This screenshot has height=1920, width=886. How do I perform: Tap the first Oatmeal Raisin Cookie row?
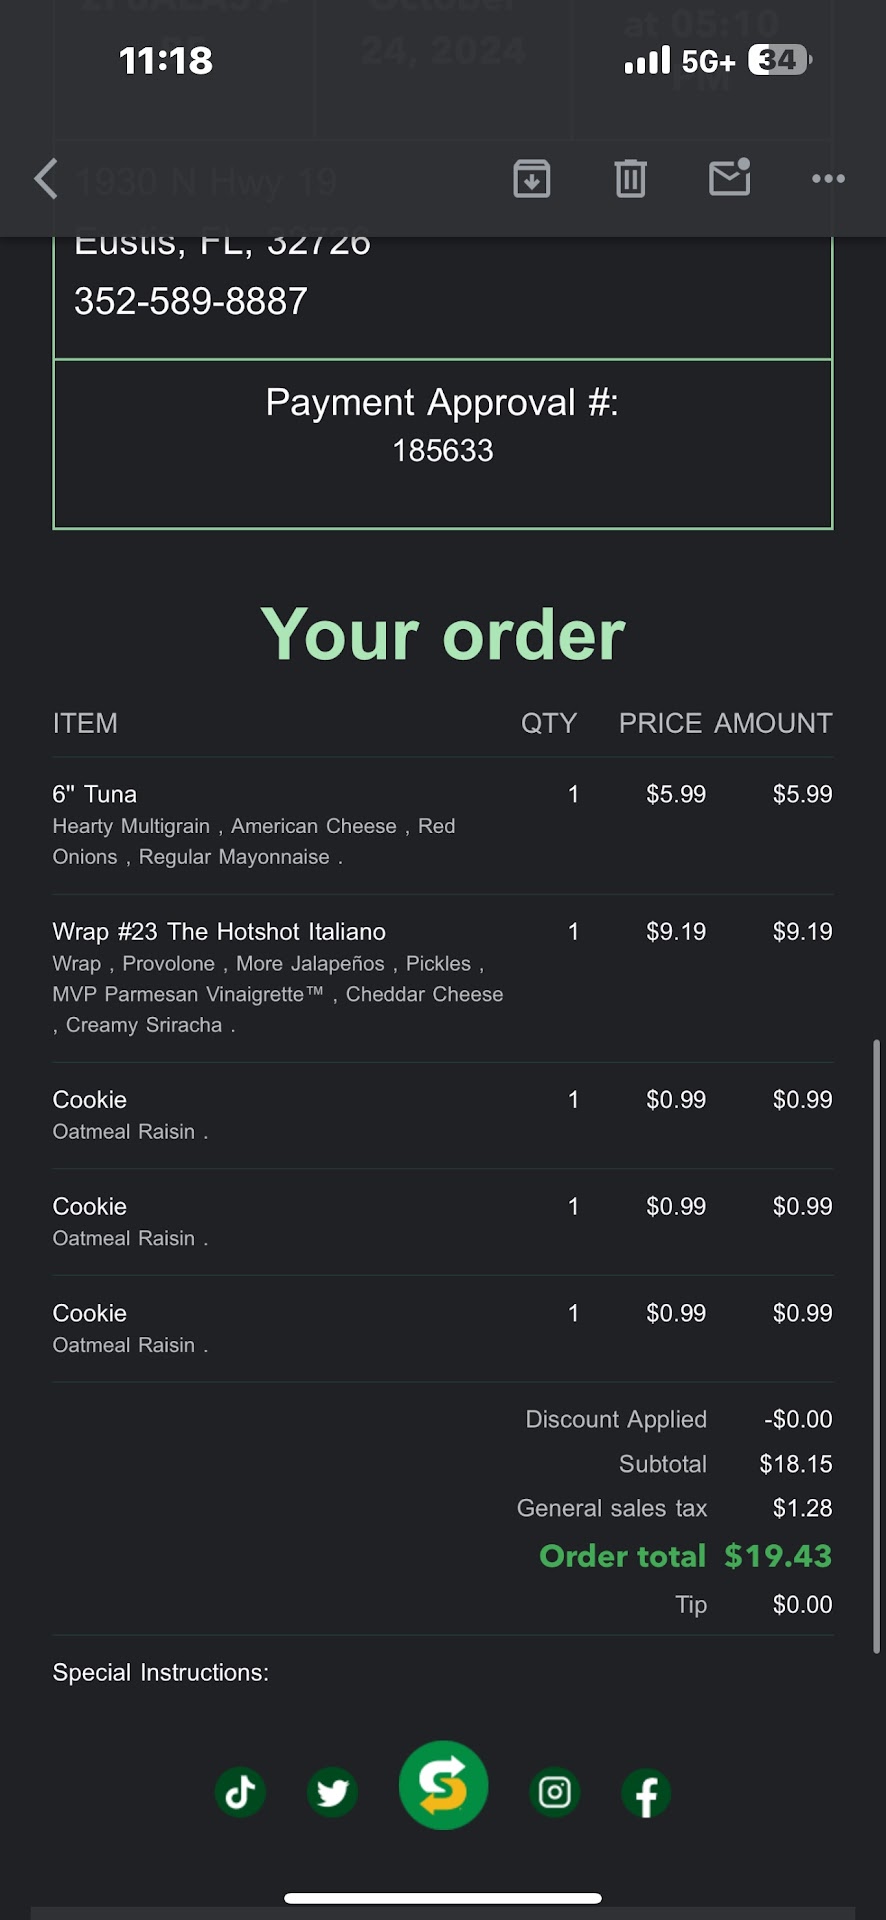pyautogui.click(x=90, y=1100)
